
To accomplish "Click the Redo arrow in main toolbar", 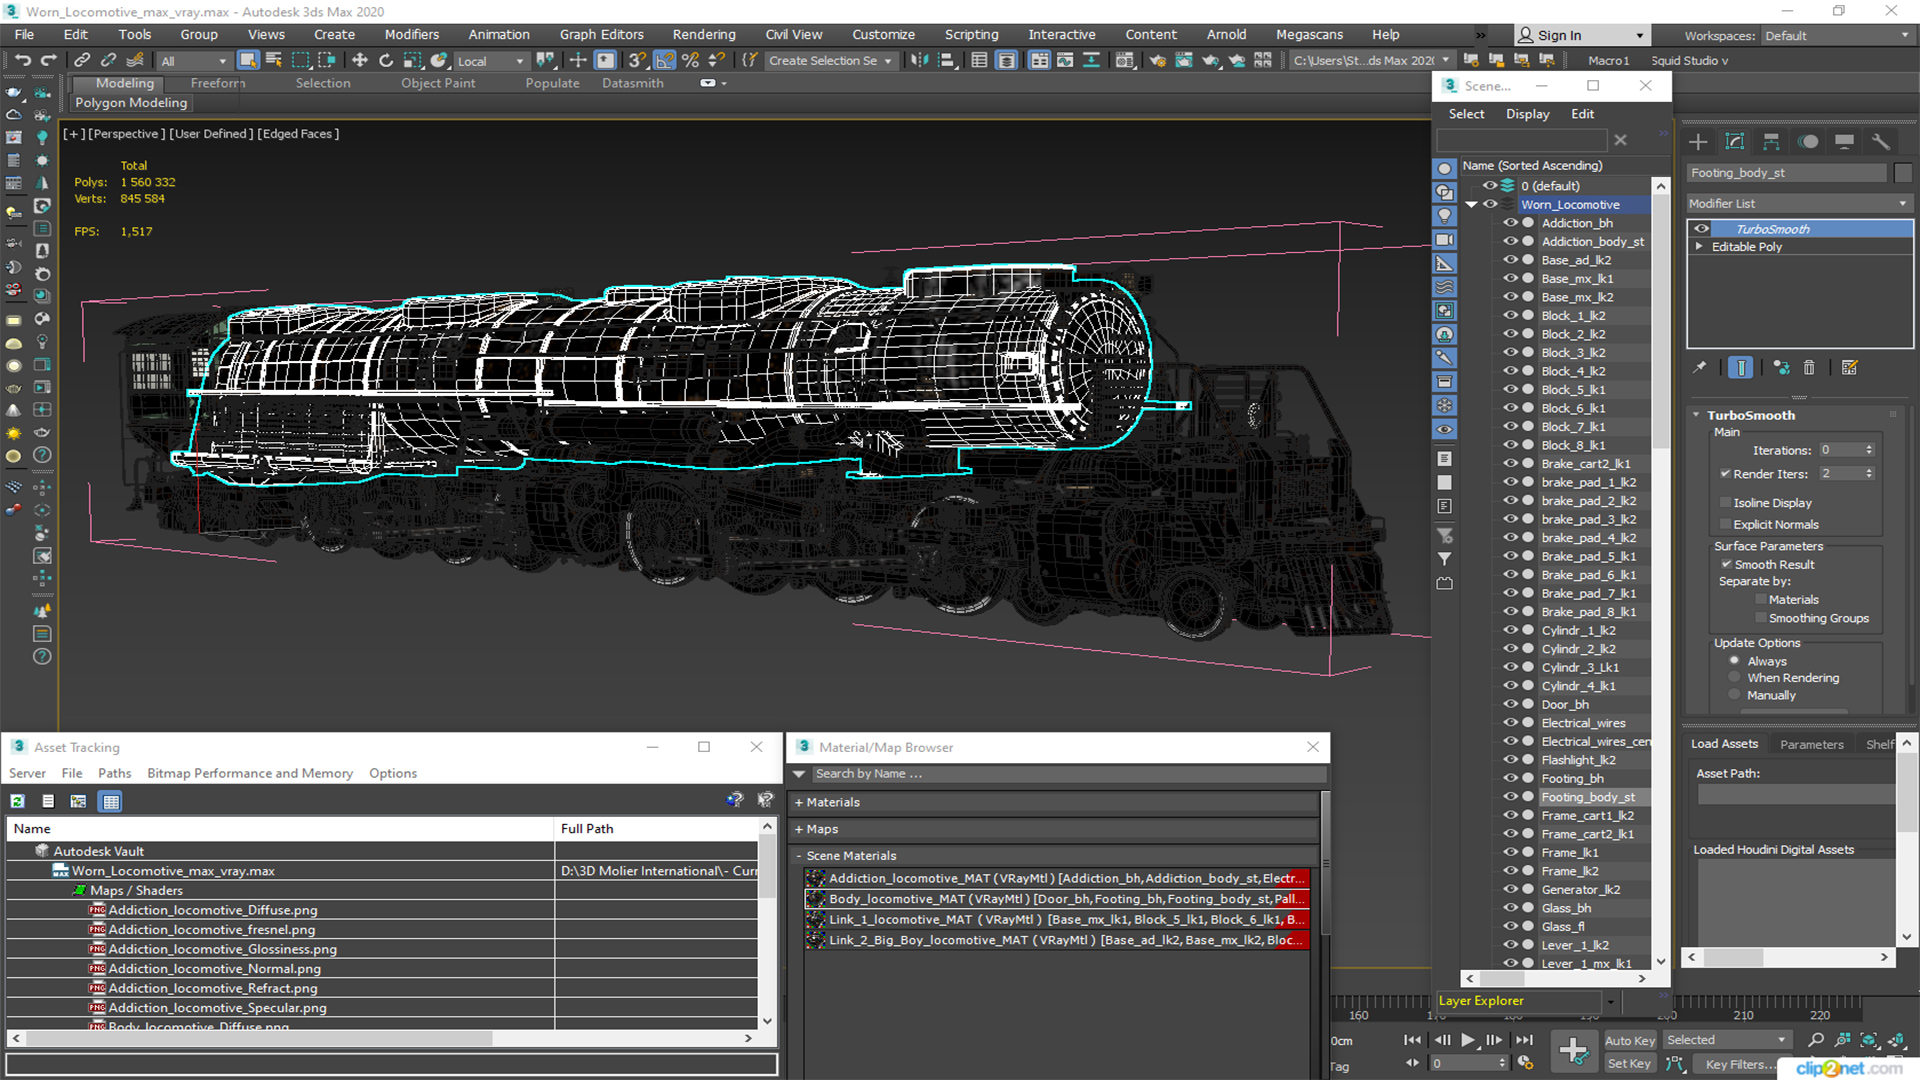I will pyautogui.click(x=47, y=60).
